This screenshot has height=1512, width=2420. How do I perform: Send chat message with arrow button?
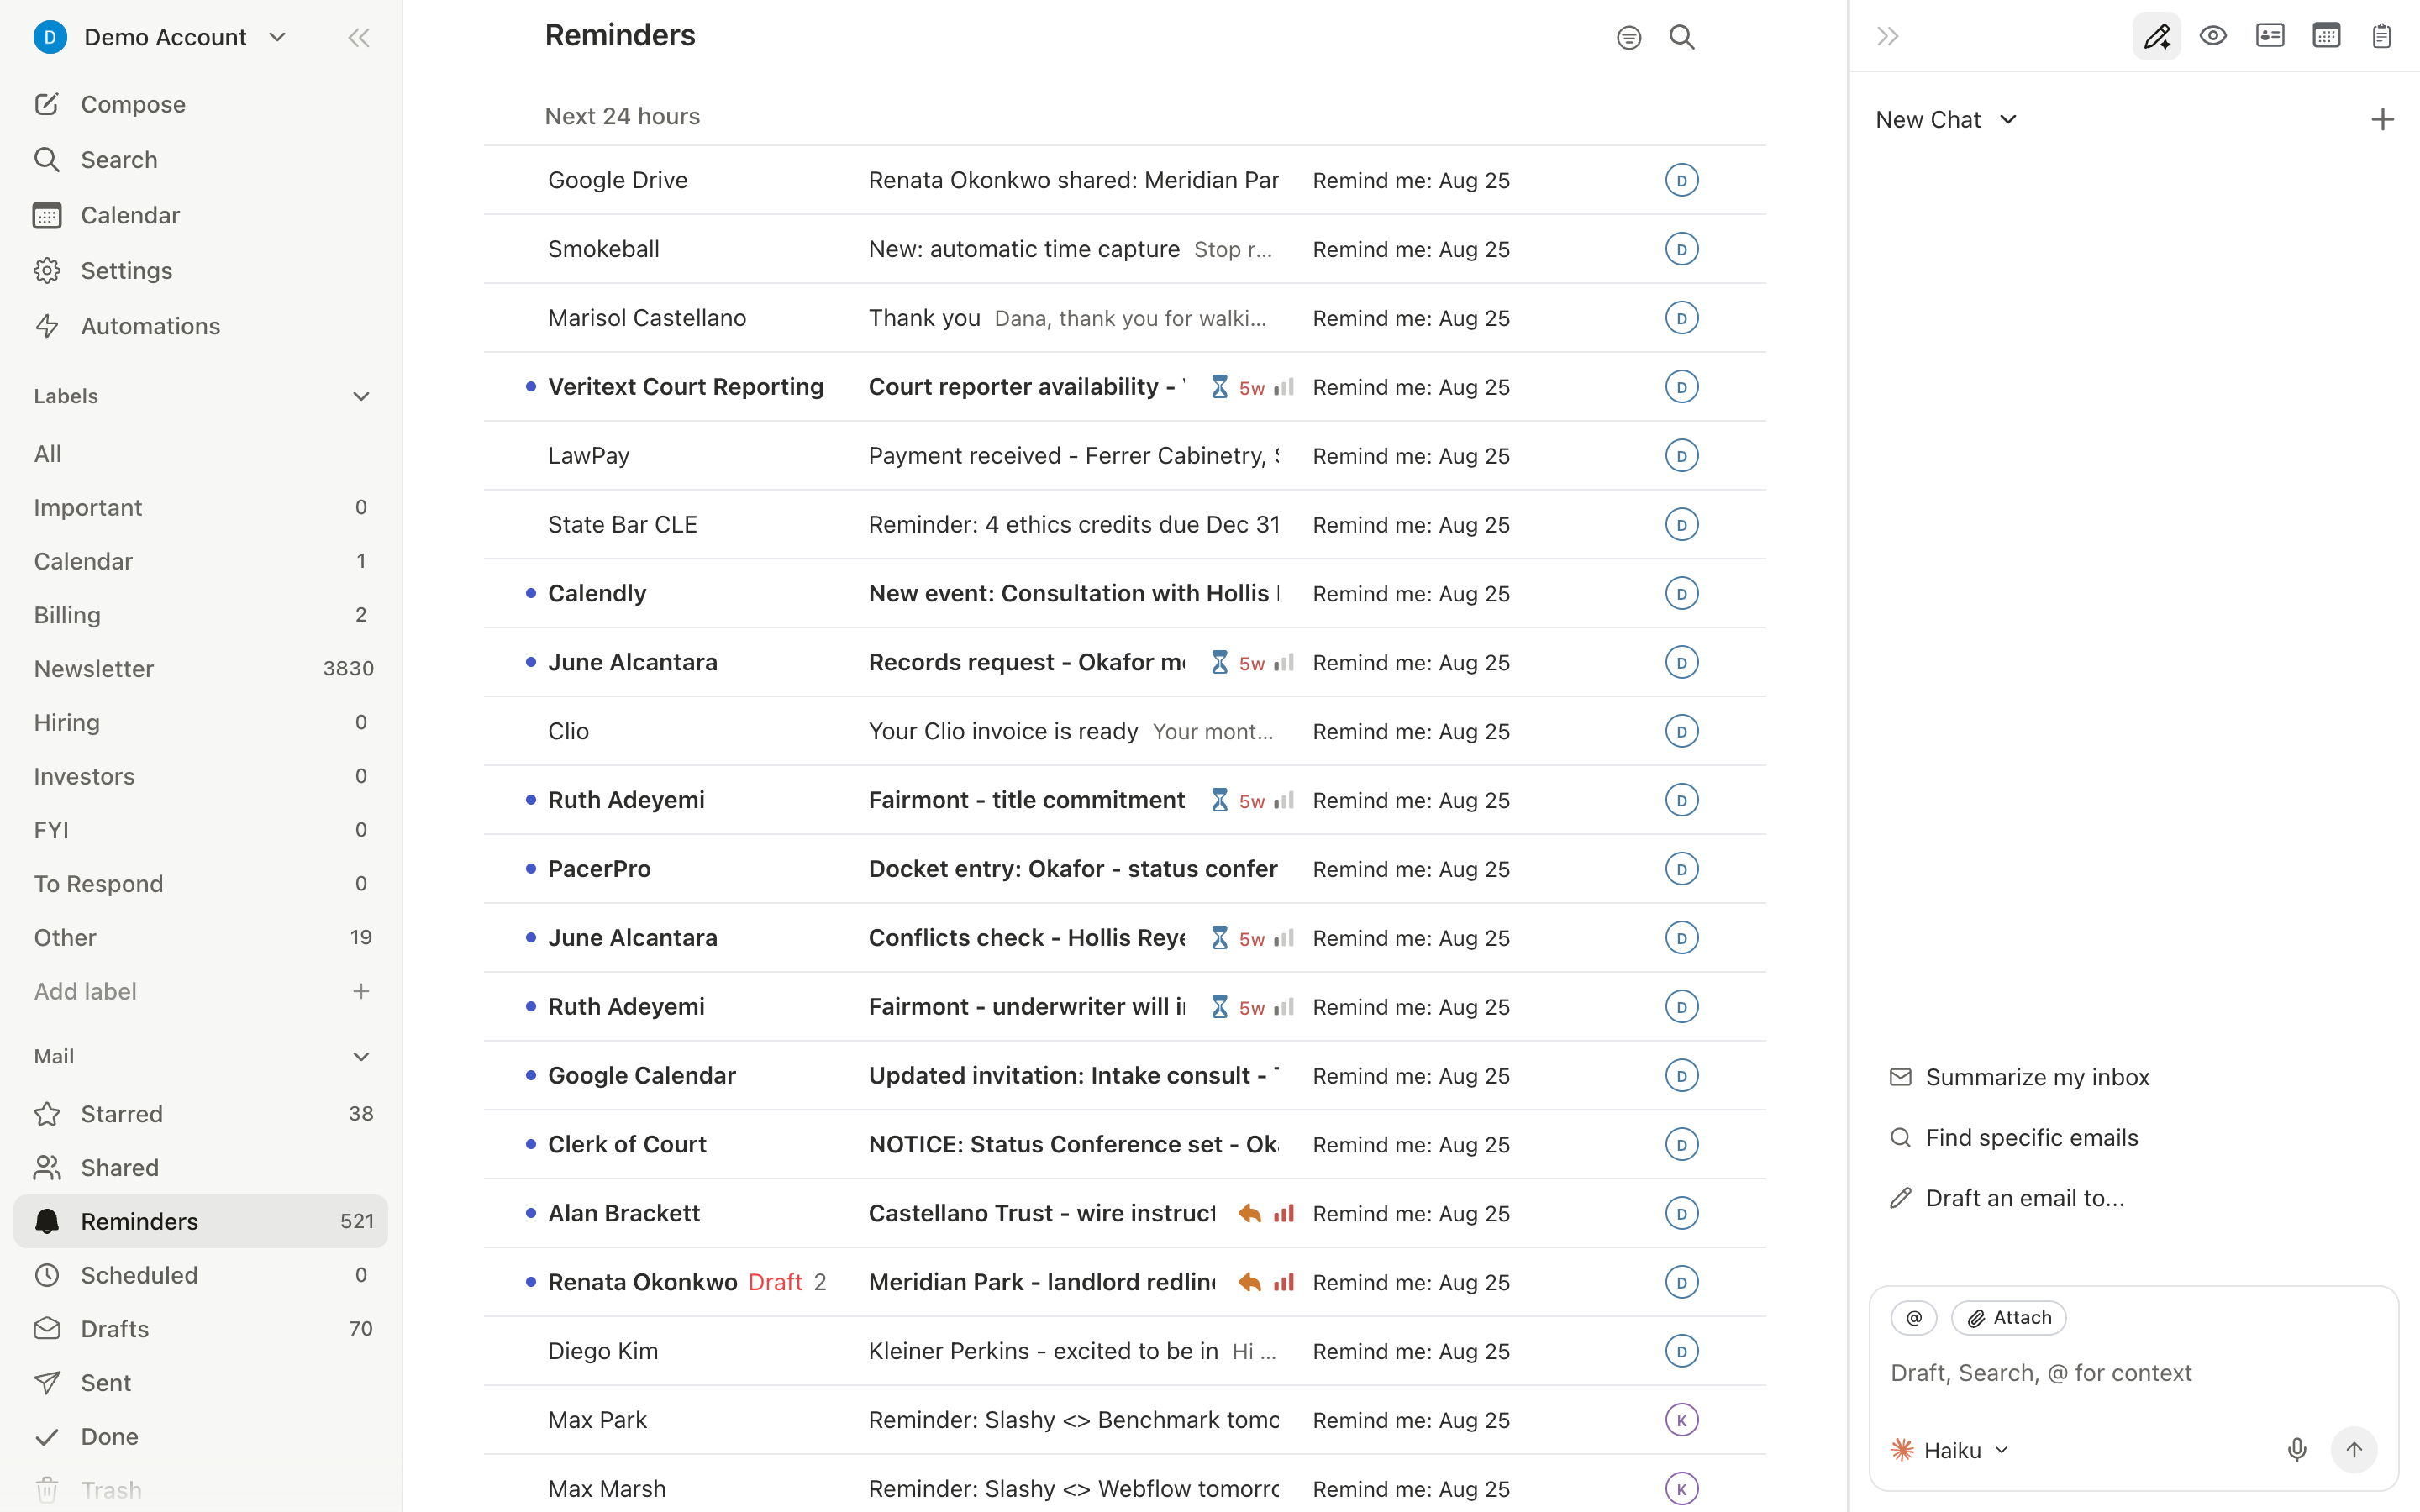point(2354,1450)
